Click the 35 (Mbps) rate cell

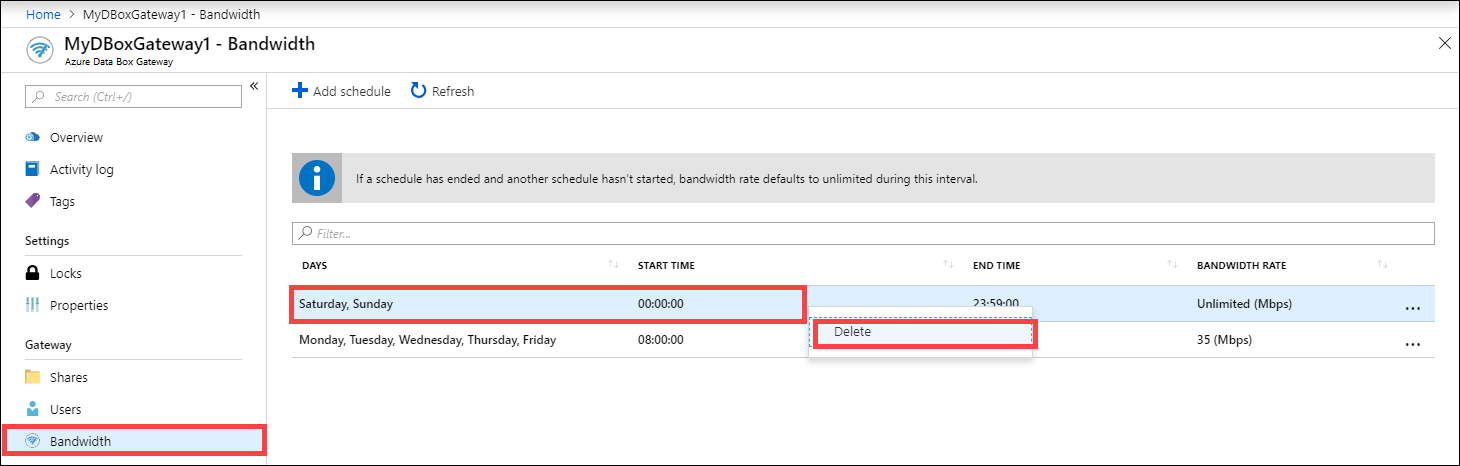(1224, 339)
